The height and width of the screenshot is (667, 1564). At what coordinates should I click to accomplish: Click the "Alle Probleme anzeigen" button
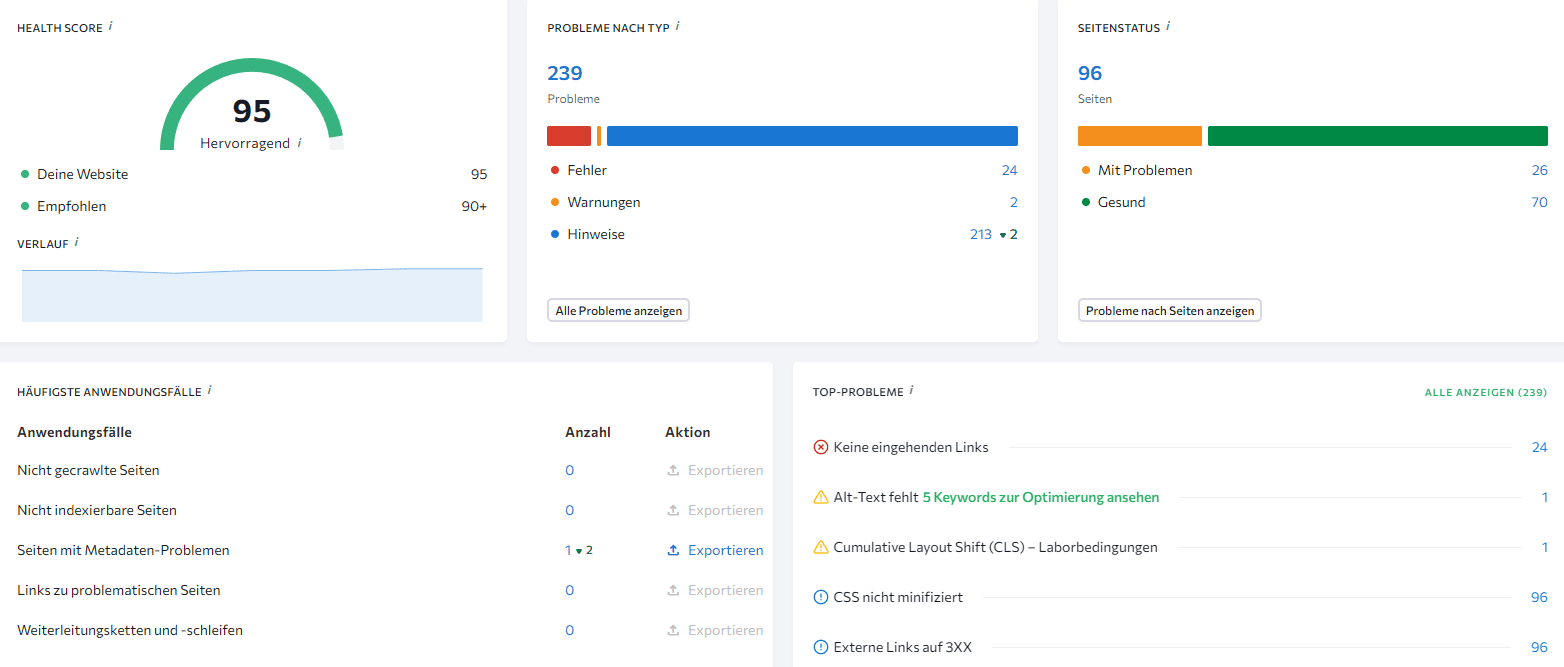pos(618,310)
